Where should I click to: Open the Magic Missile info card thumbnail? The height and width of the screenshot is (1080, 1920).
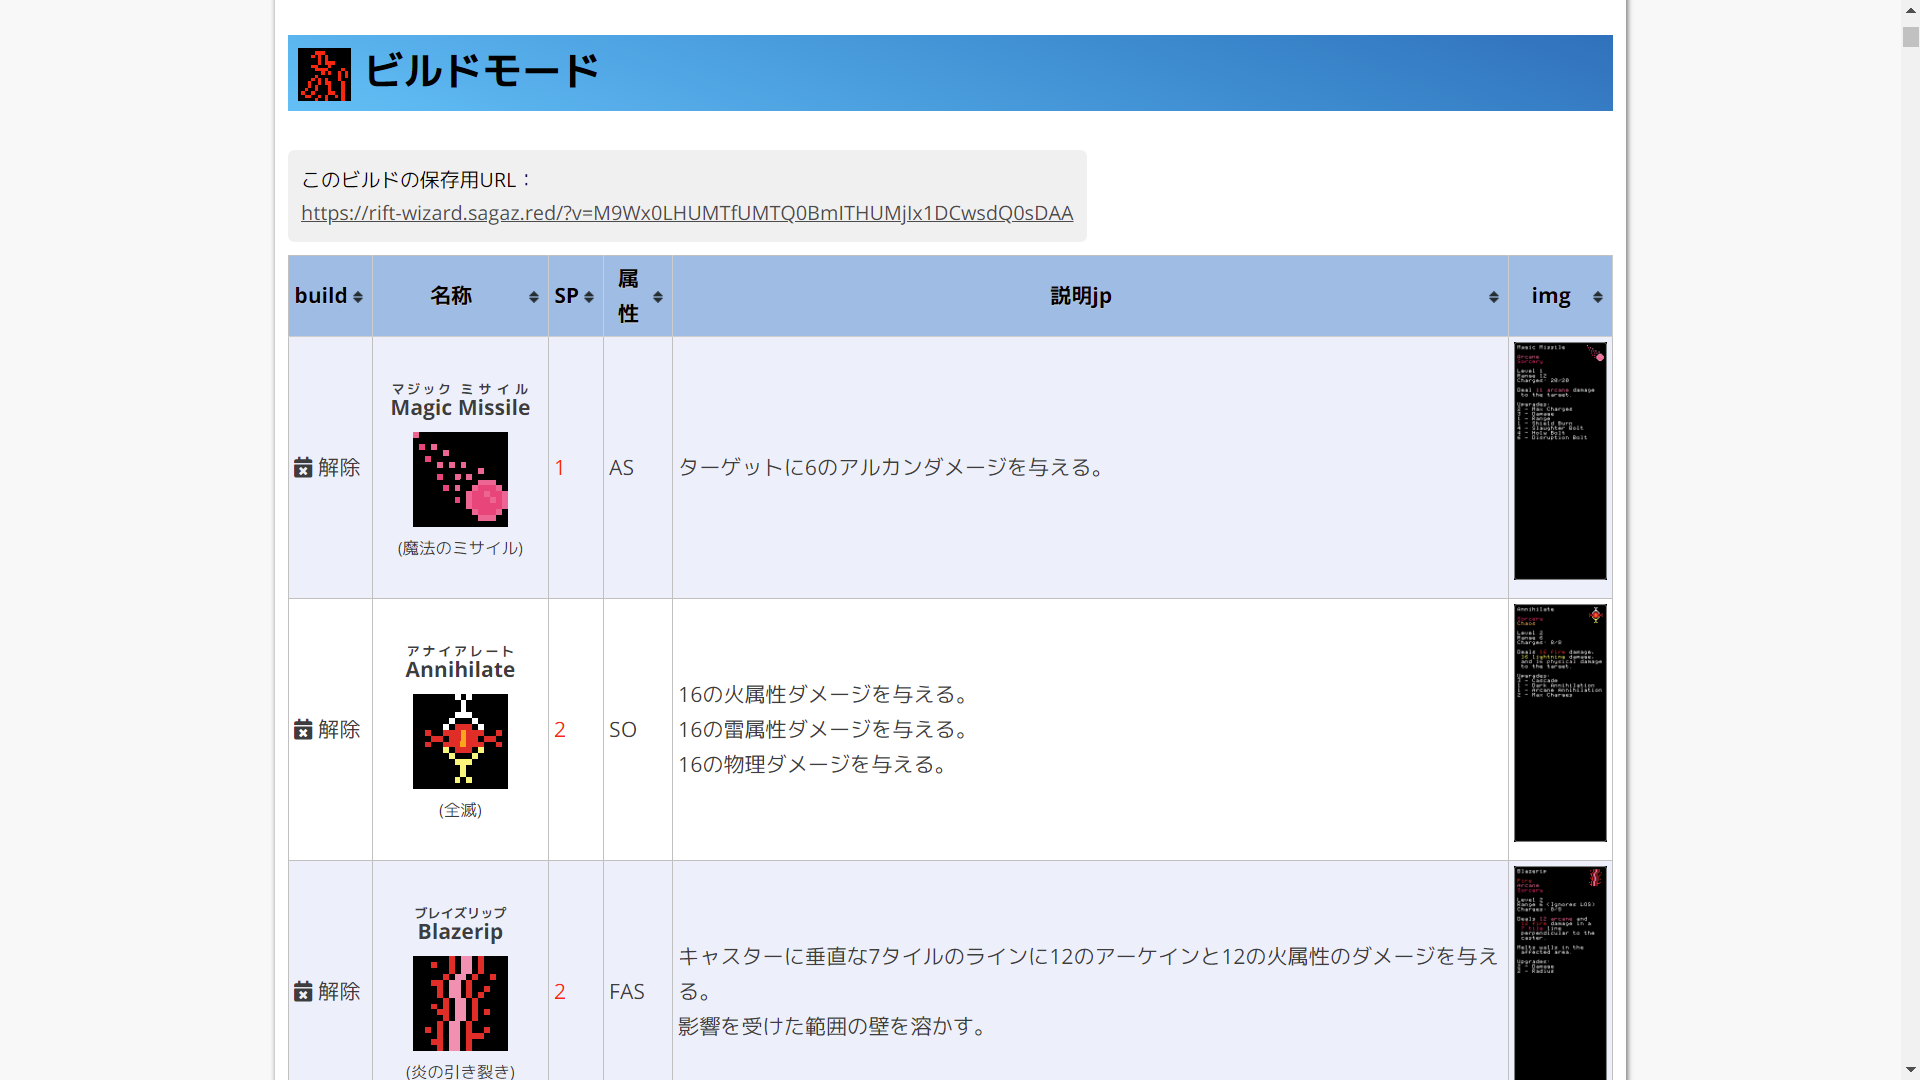click(x=1559, y=461)
